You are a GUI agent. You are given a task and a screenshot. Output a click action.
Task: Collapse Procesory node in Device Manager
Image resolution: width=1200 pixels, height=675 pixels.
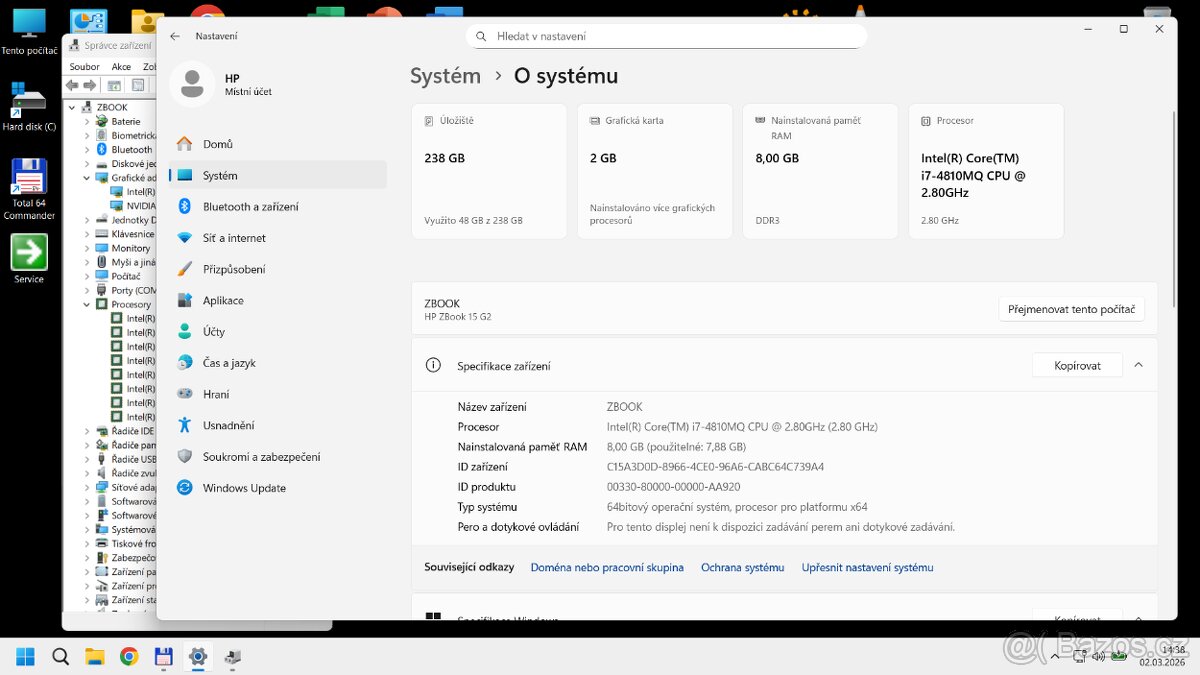tap(87, 304)
